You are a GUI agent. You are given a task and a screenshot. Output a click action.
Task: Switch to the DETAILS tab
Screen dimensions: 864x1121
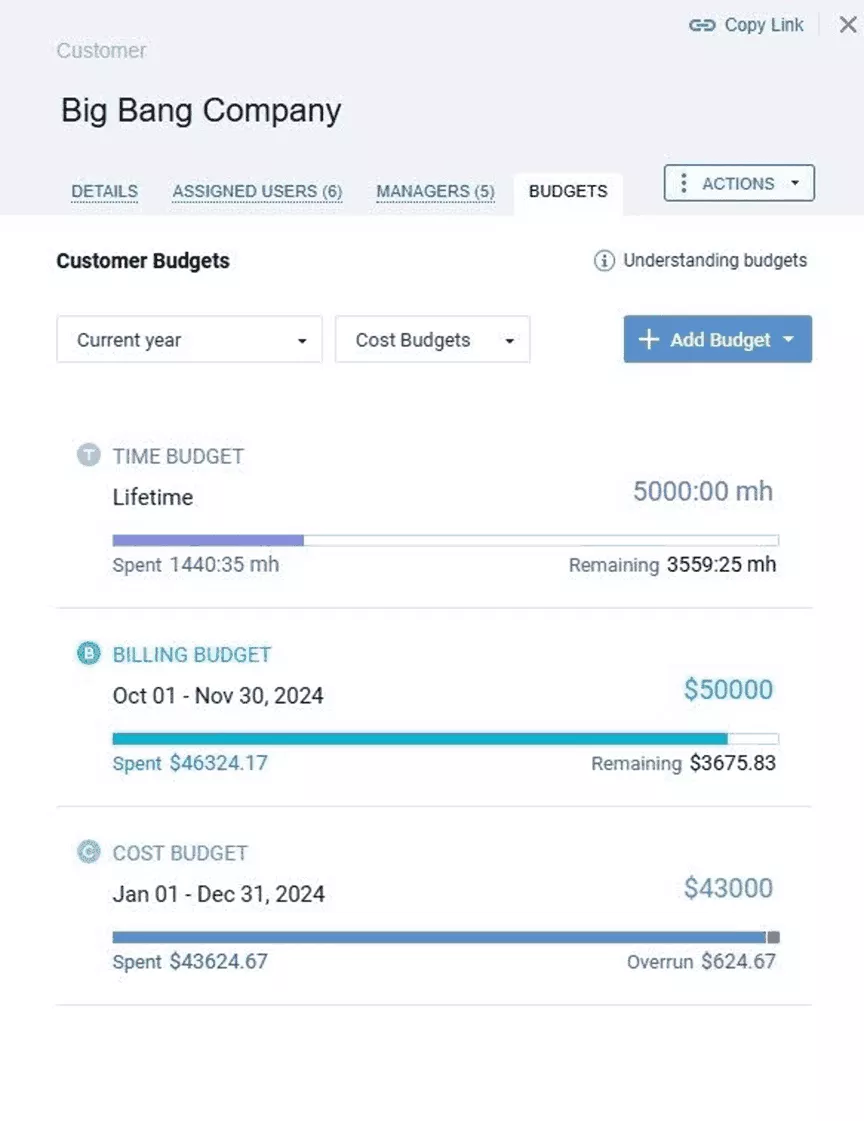pyautogui.click(x=104, y=191)
